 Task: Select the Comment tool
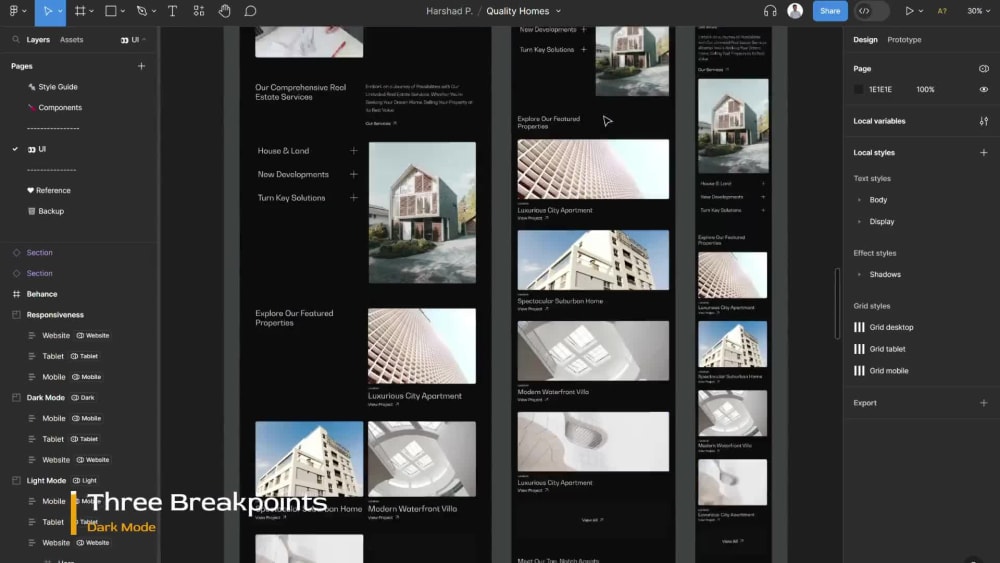(x=251, y=11)
